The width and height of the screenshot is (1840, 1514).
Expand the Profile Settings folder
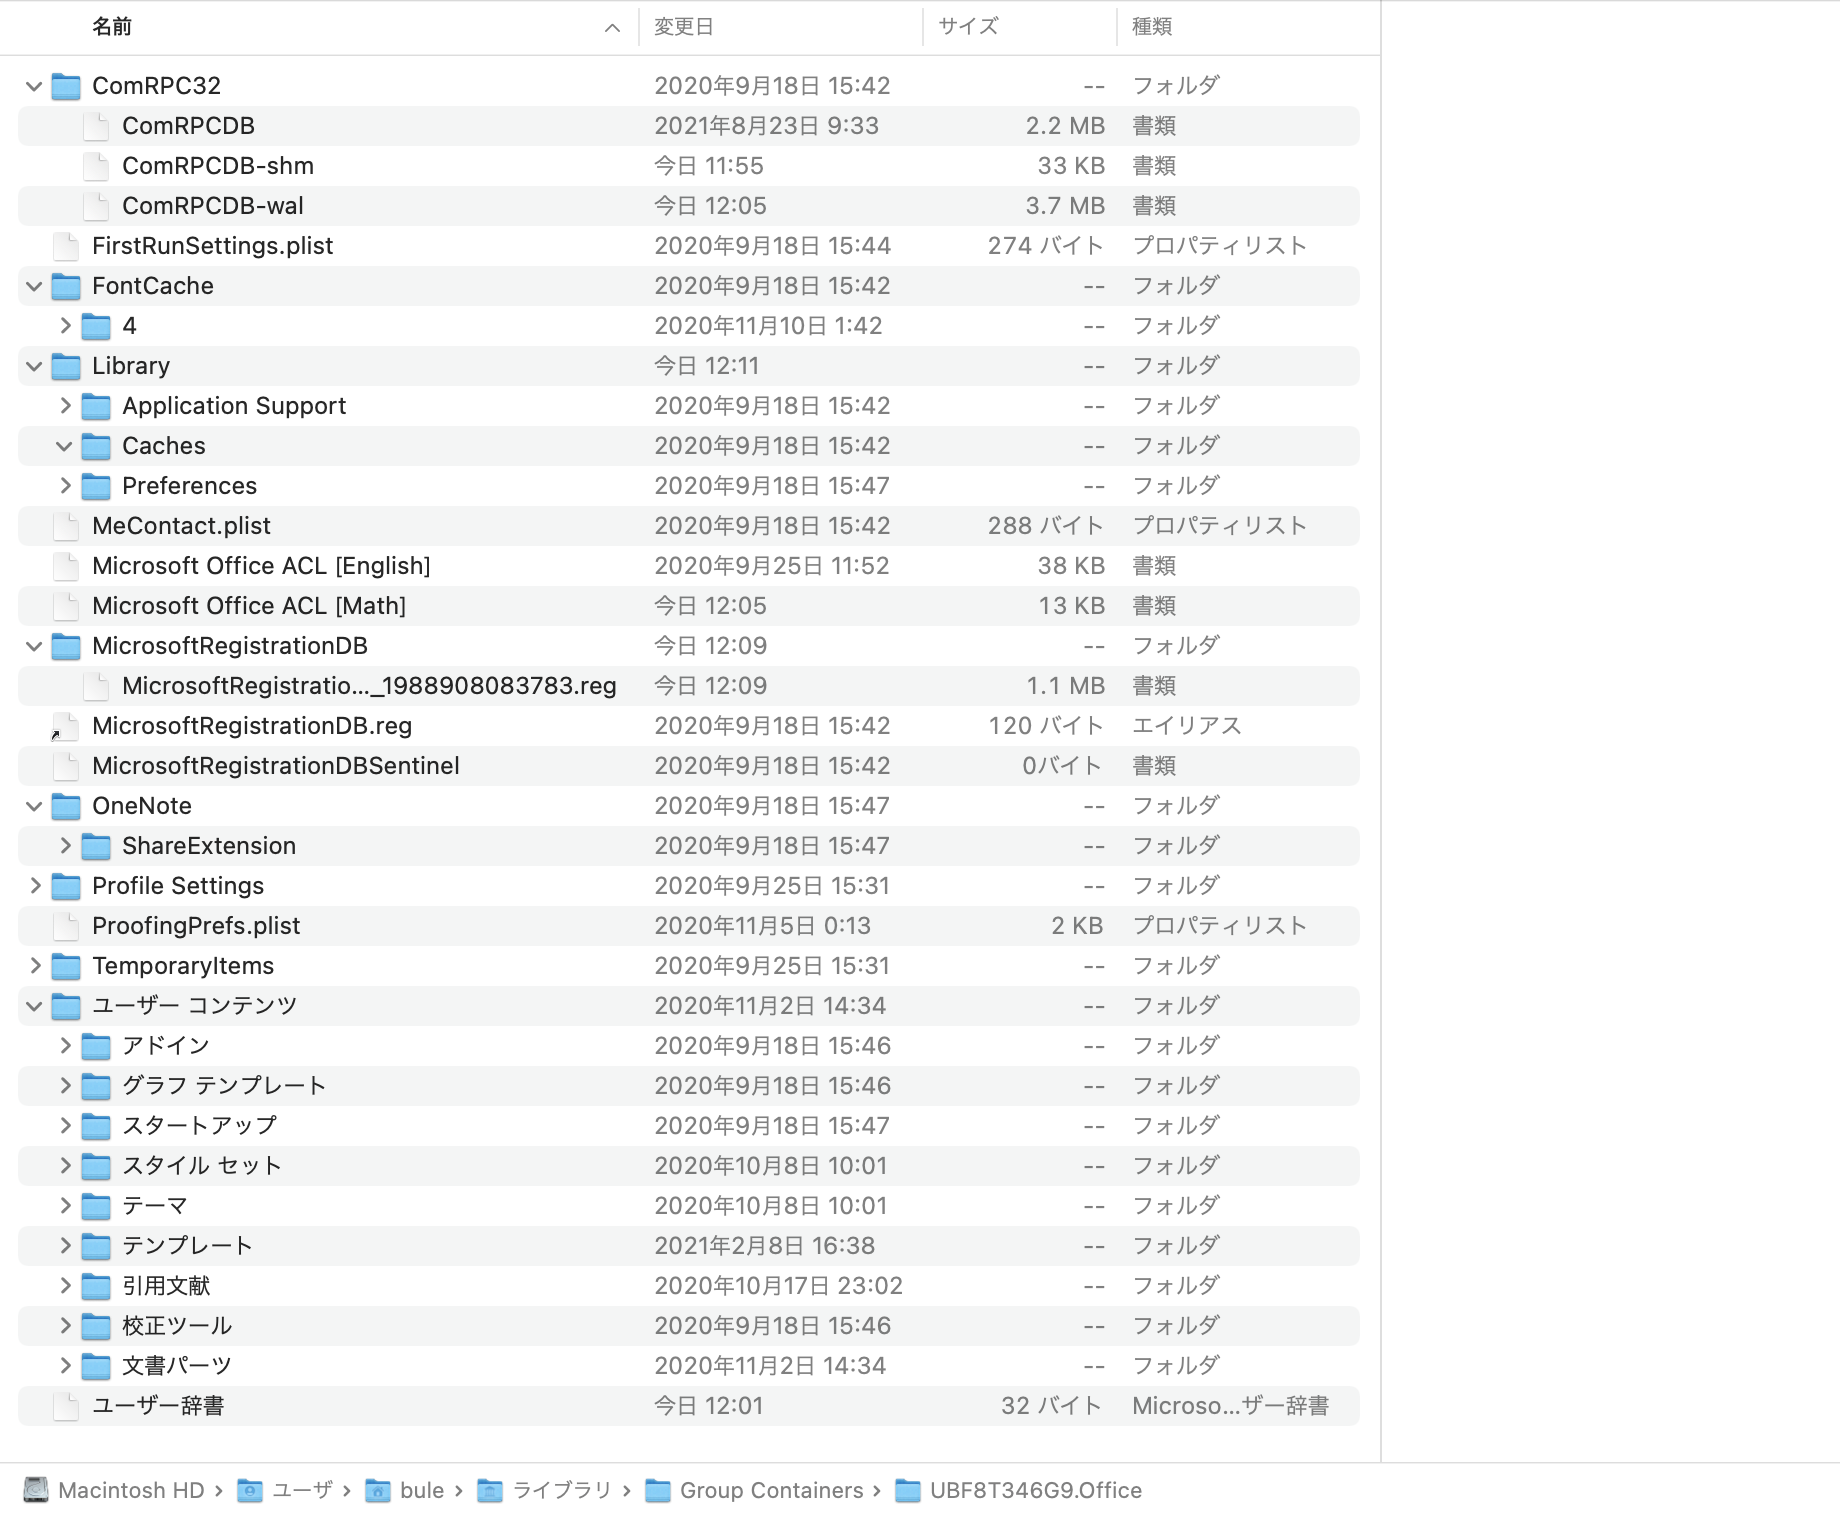tap(34, 886)
